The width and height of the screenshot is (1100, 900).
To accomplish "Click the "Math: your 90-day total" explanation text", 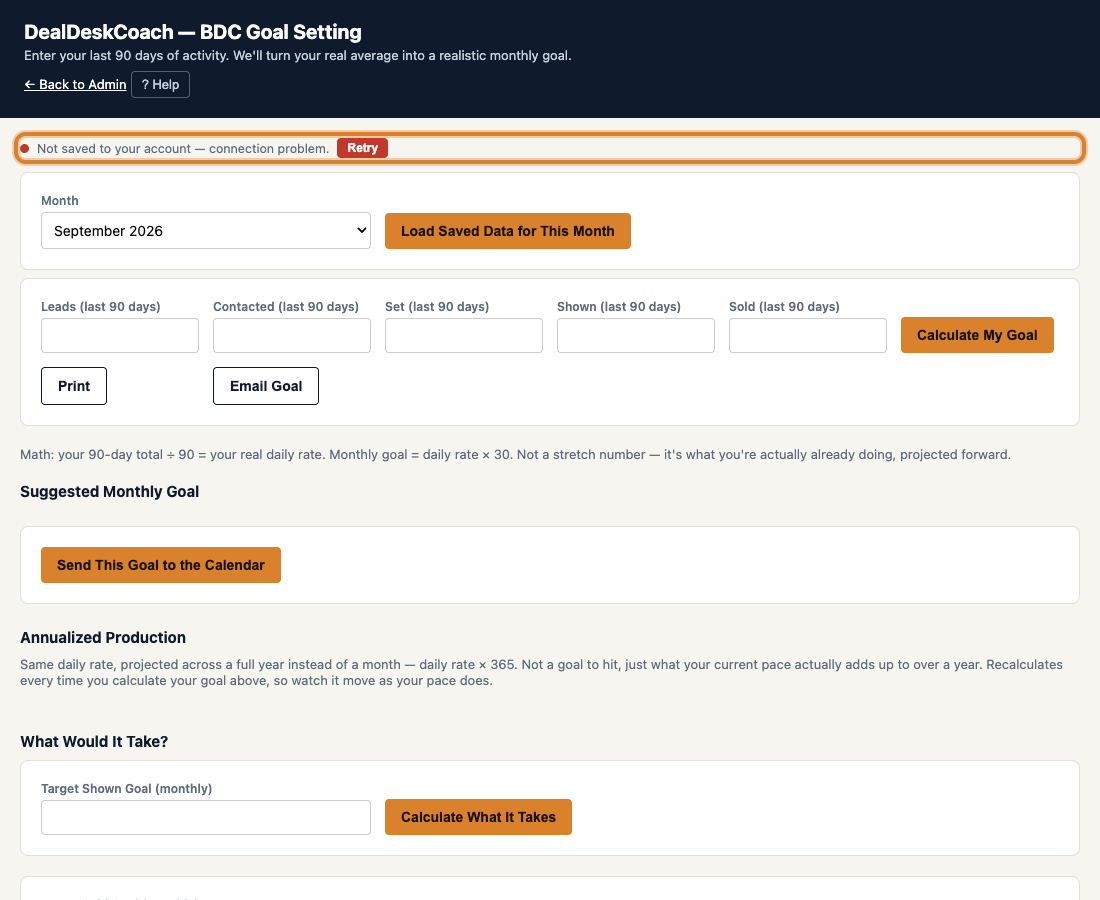I will pyautogui.click(x=516, y=455).
